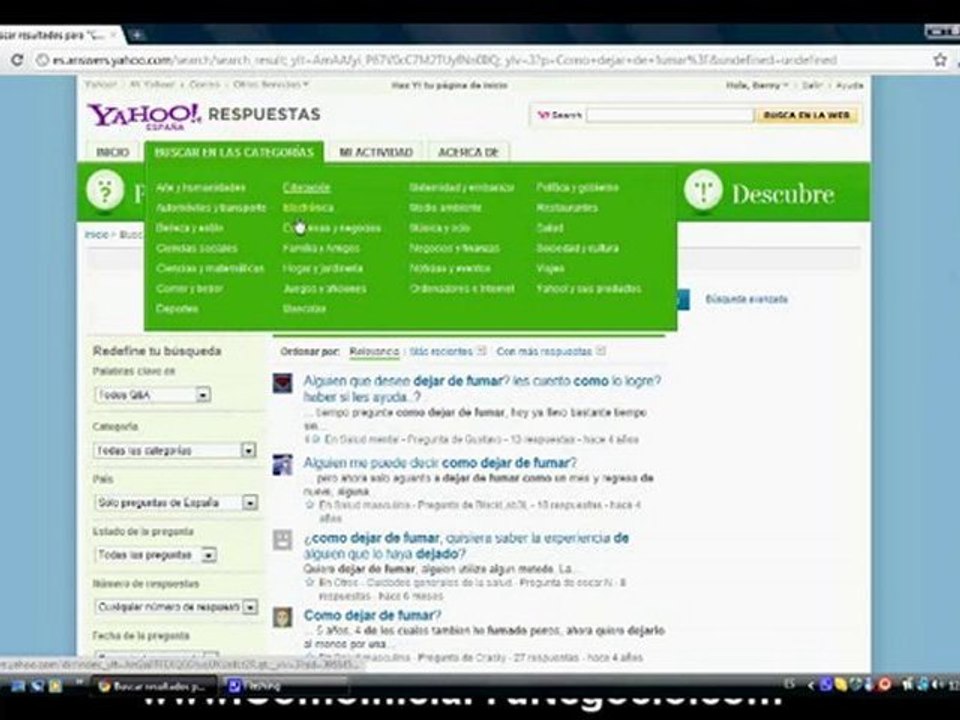960x720 pixels.
Task: Open 'Noticias y eventos' category
Action: pyautogui.click(x=450, y=268)
